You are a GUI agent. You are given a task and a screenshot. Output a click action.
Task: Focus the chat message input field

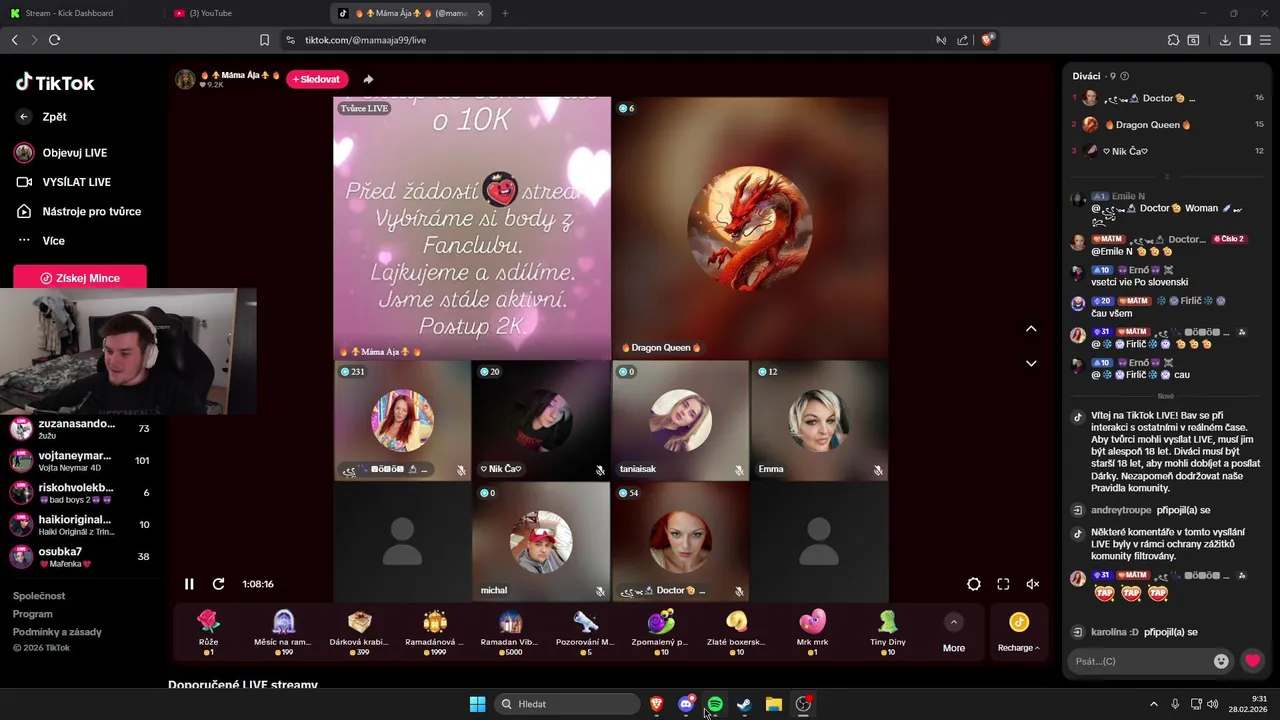pyautogui.click(x=1140, y=661)
